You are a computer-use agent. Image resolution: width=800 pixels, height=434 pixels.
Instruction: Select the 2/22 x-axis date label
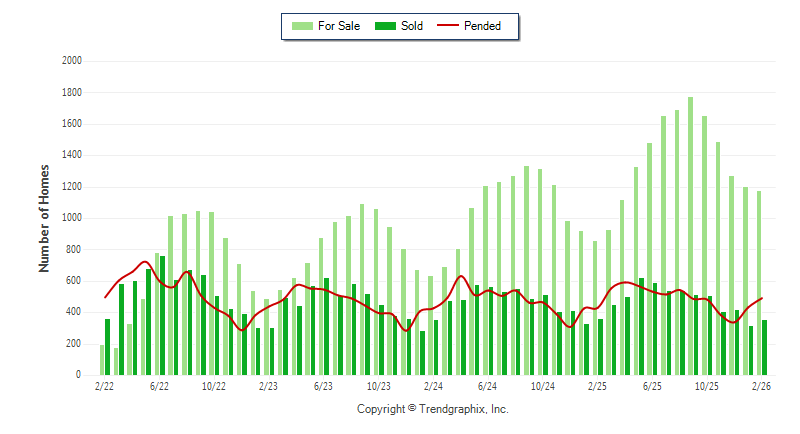click(104, 385)
